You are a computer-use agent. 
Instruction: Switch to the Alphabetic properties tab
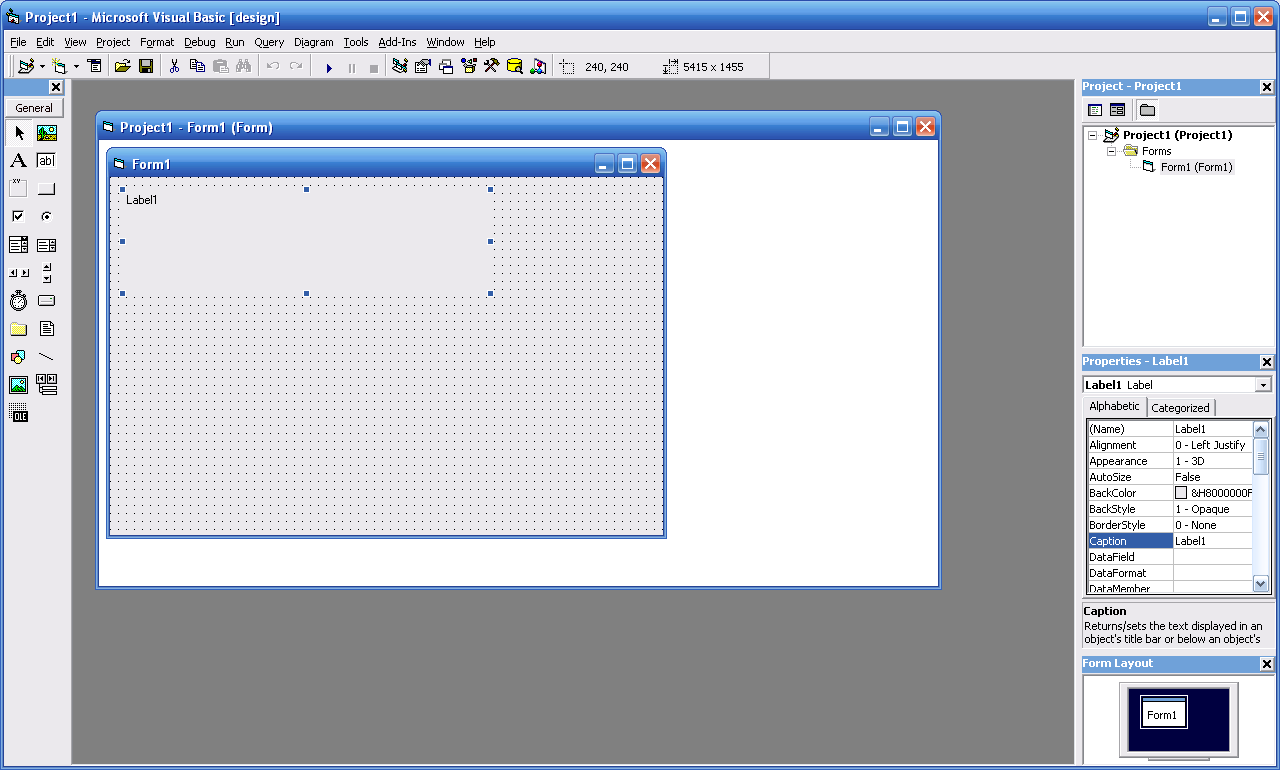point(1114,406)
